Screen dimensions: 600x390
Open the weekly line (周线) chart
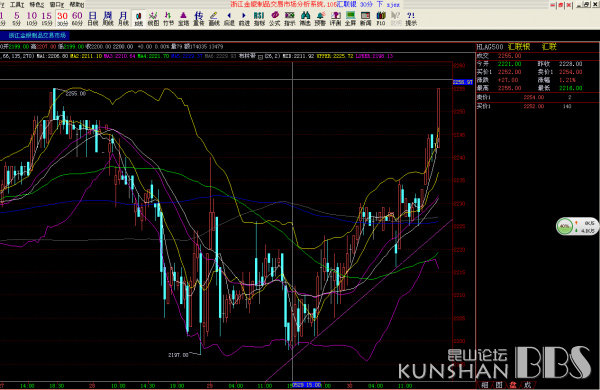(108, 18)
